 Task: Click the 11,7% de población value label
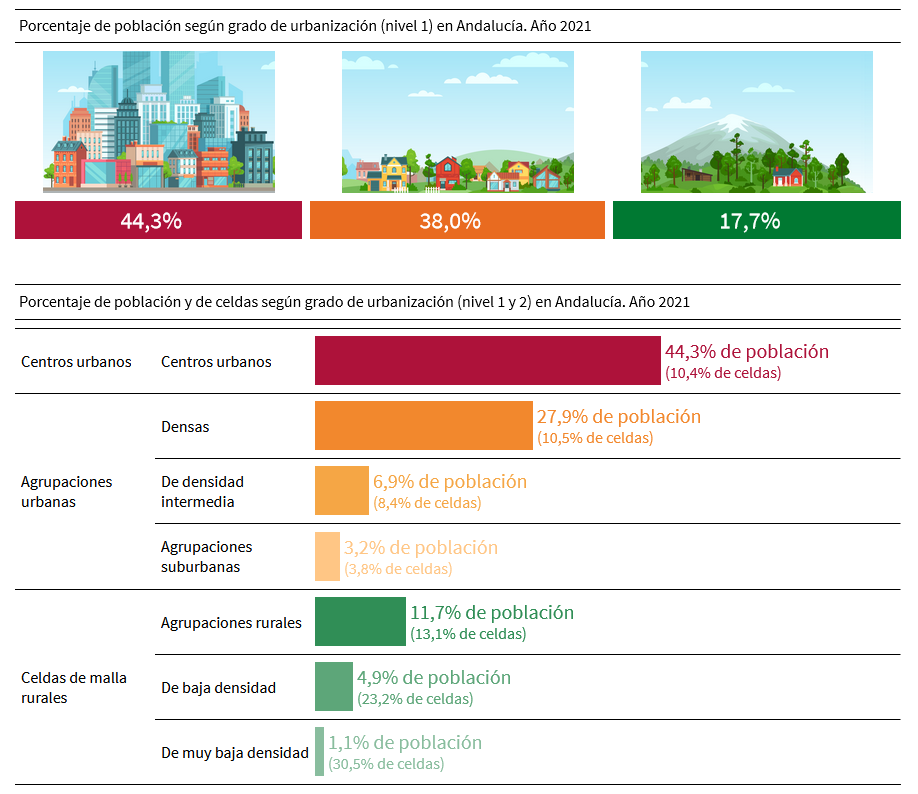pyautogui.click(x=492, y=612)
